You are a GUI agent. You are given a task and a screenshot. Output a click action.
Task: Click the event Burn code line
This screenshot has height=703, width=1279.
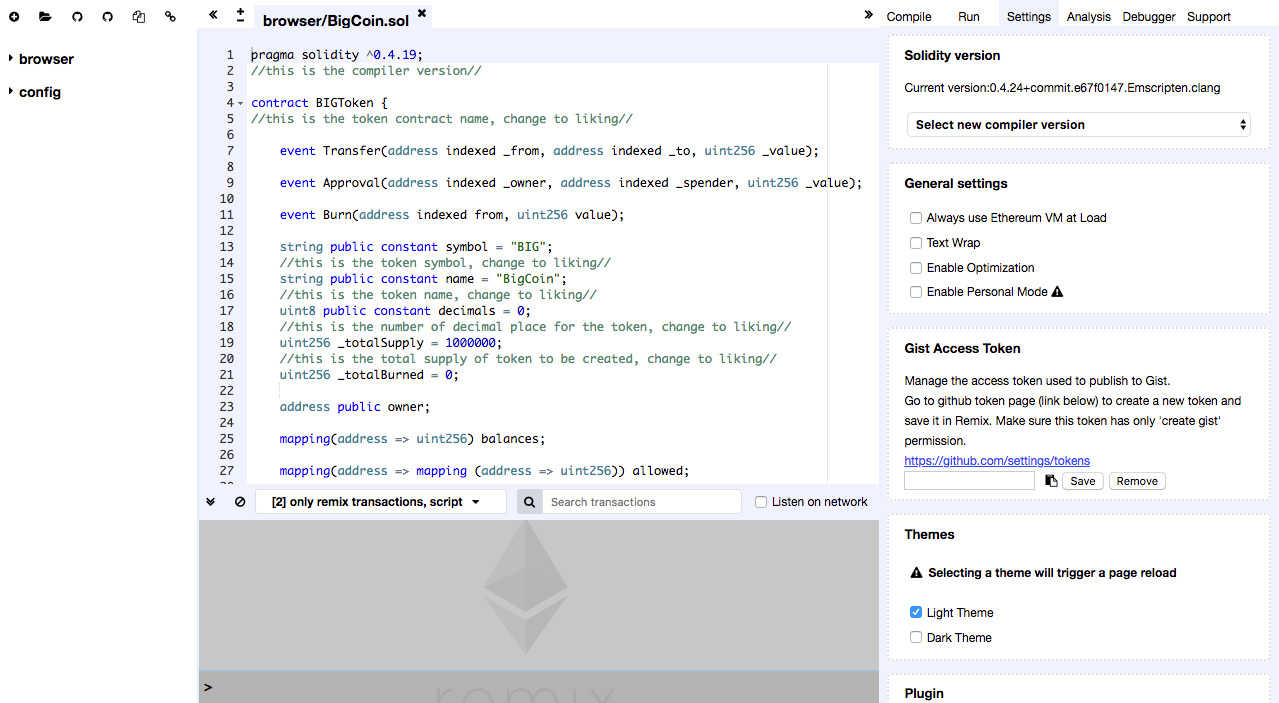[452, 215]
